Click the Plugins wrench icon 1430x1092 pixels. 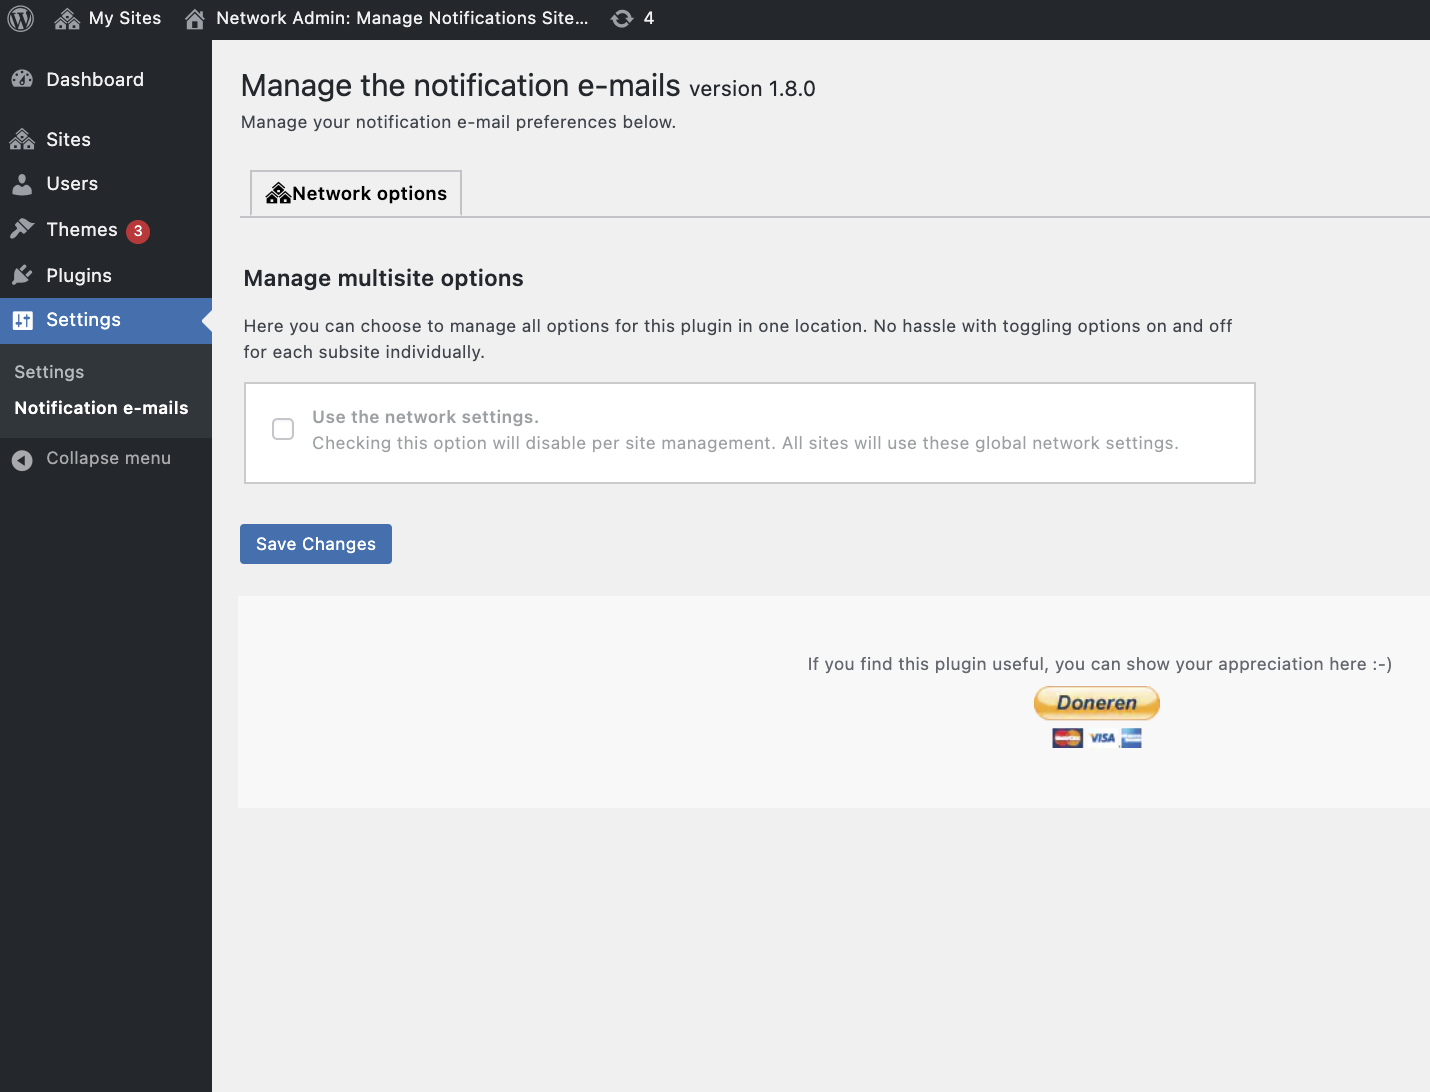23,275
